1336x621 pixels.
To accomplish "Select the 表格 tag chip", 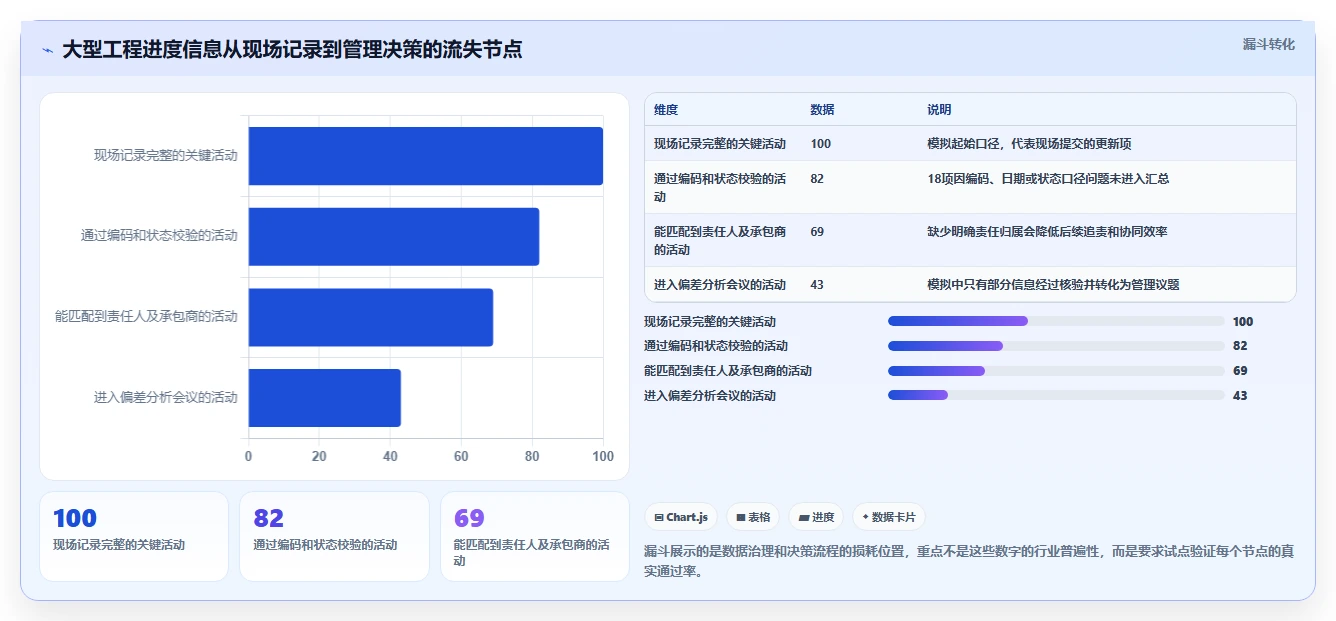I will tap(753, 517).
